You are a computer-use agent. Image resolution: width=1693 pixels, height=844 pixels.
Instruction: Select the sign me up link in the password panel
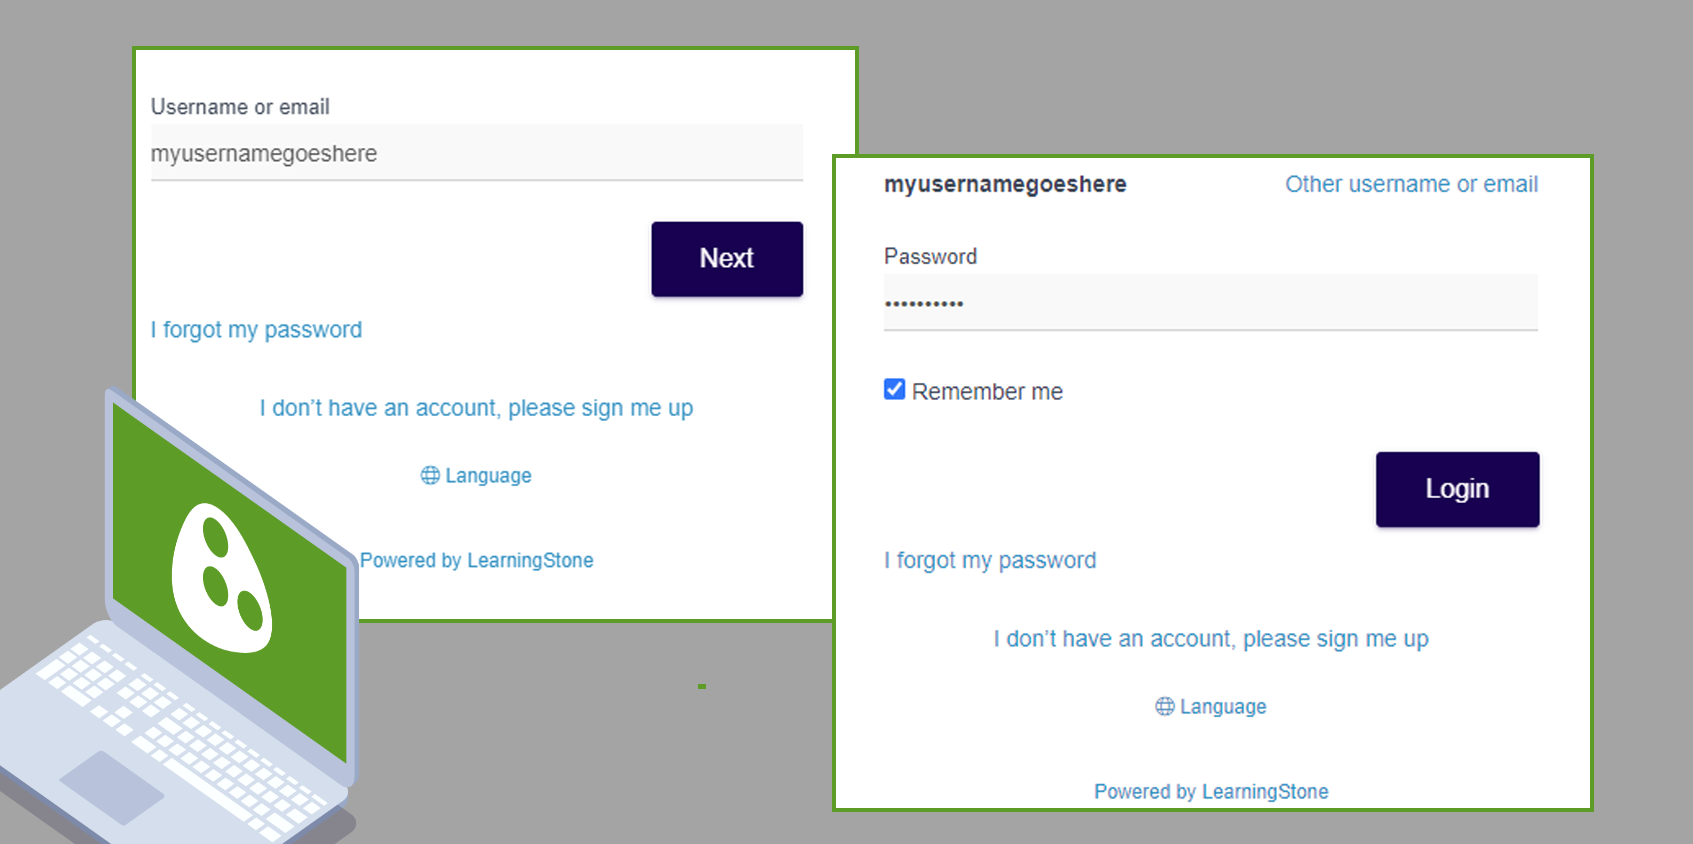(1211, 639)
